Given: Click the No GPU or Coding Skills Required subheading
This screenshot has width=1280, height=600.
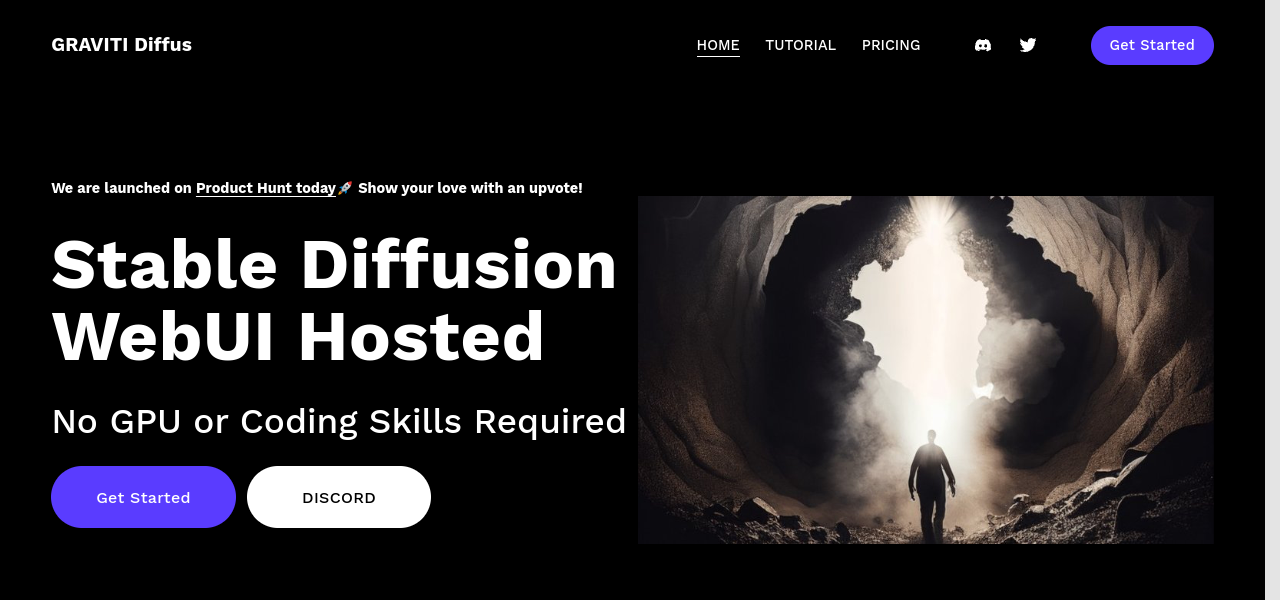Looking at the screenshot, I should tap(339, 422).
